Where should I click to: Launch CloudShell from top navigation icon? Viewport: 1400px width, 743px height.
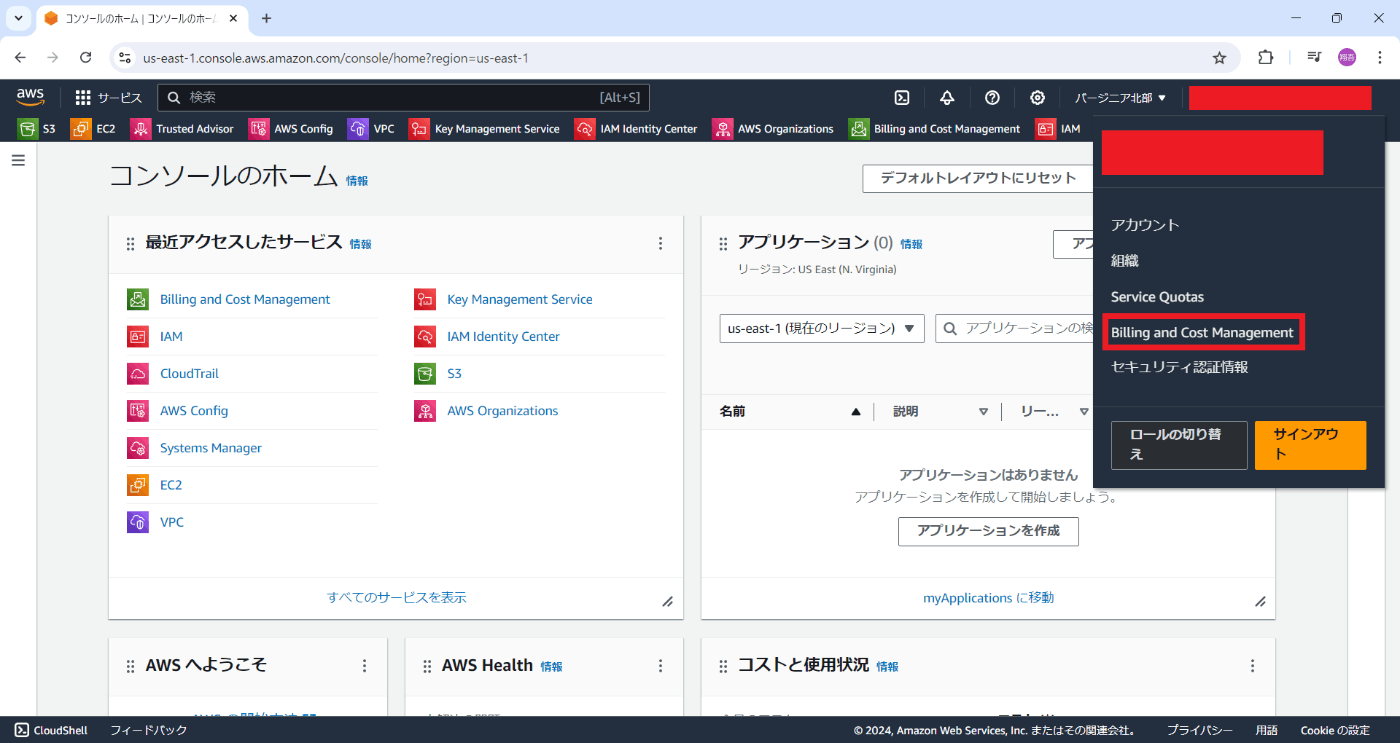[x=901, y=97]
